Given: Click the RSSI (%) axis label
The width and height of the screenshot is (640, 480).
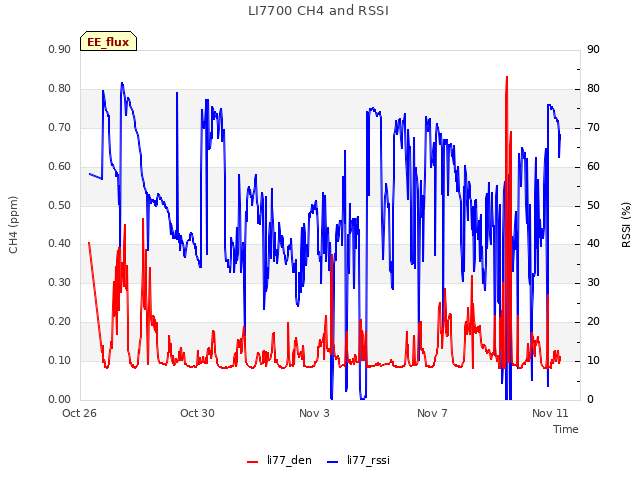Looking at the screenshot, I should point(627,225).
